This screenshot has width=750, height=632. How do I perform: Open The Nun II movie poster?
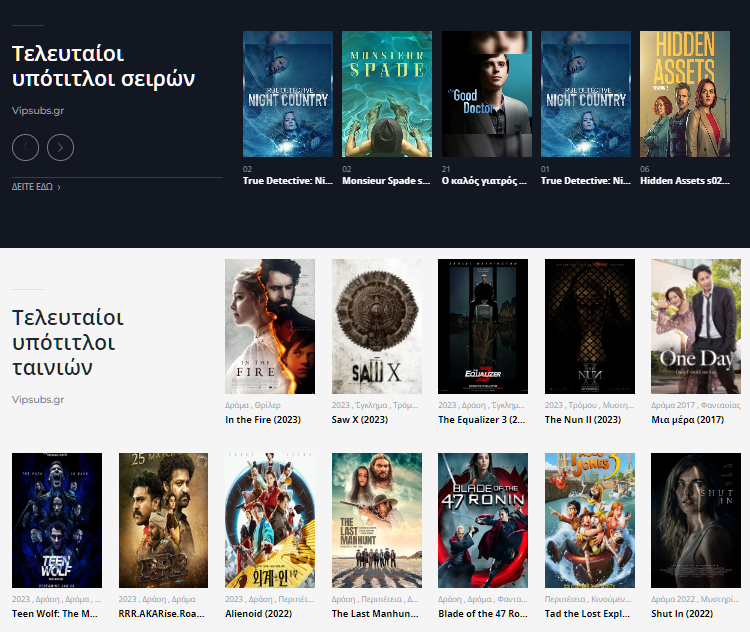click(x=590, y=326)
